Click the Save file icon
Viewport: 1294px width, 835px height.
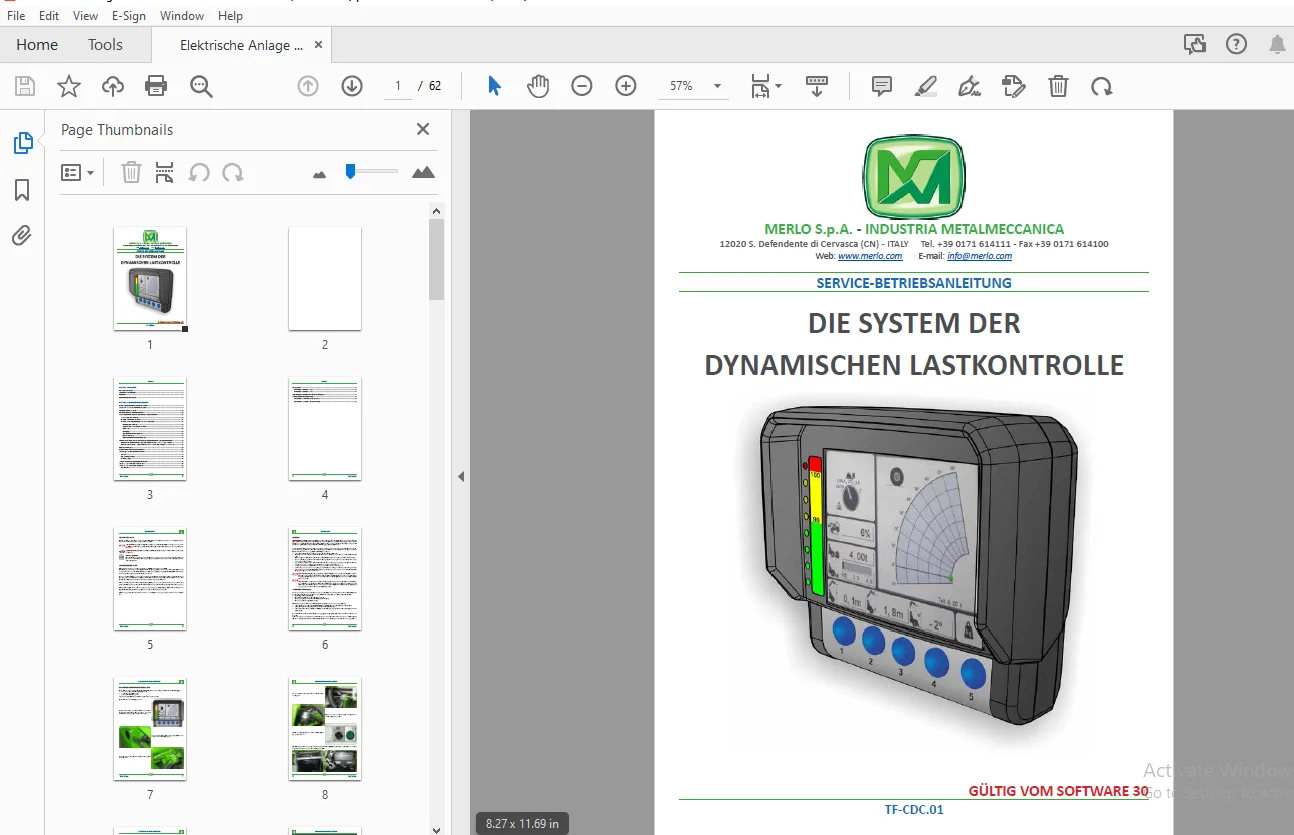[x=25, y=86]
